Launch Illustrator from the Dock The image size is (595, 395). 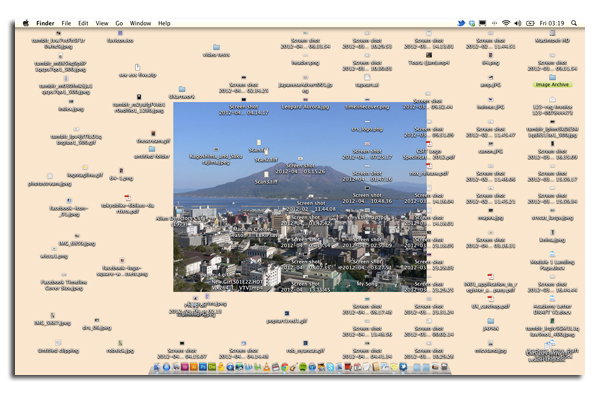194,367
